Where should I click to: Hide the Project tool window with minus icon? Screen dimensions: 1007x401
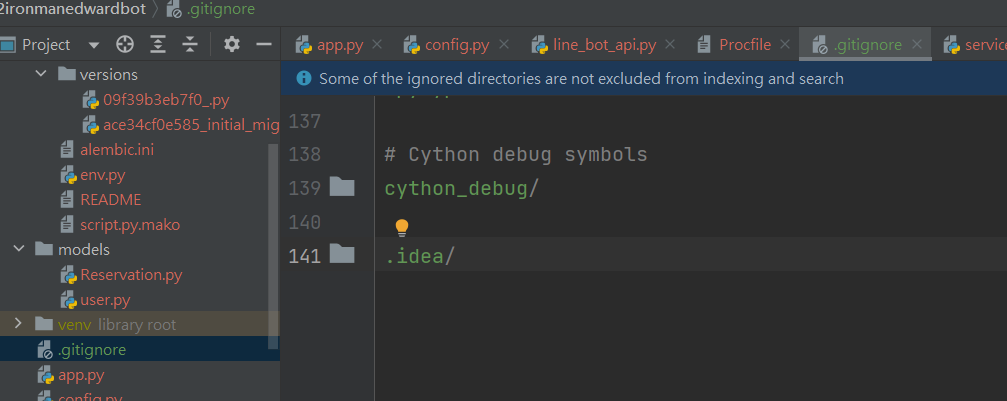tap(264, 45)
